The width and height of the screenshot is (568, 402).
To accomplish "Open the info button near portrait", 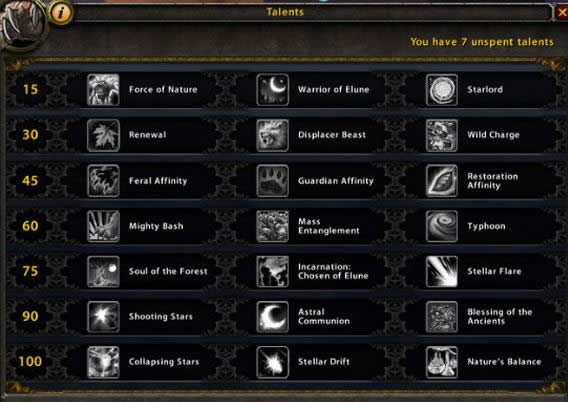I will click(x=60, y=13).
